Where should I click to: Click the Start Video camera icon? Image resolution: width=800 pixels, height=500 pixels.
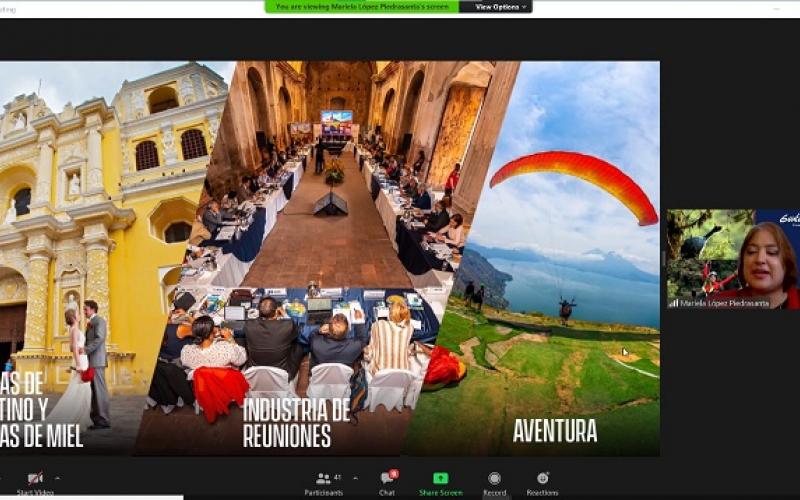(x=35, y=479)
